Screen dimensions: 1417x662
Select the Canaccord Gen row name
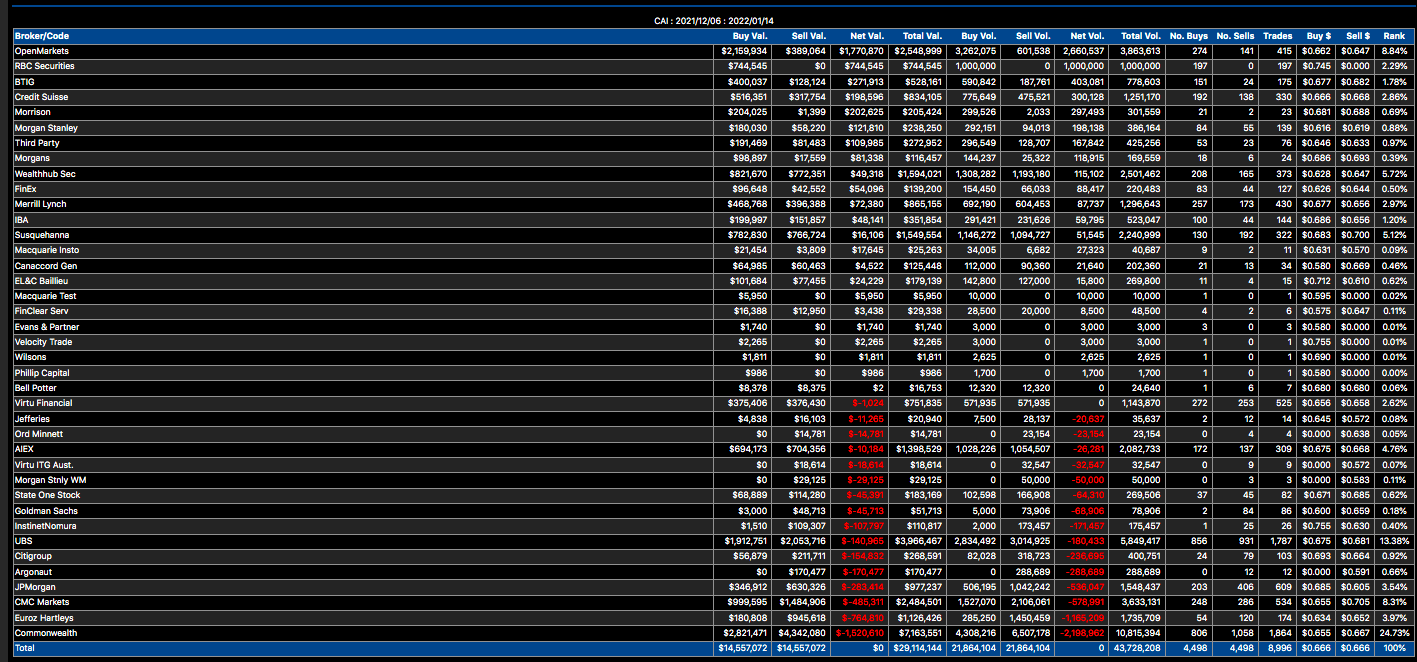click(x=44, y=266)
